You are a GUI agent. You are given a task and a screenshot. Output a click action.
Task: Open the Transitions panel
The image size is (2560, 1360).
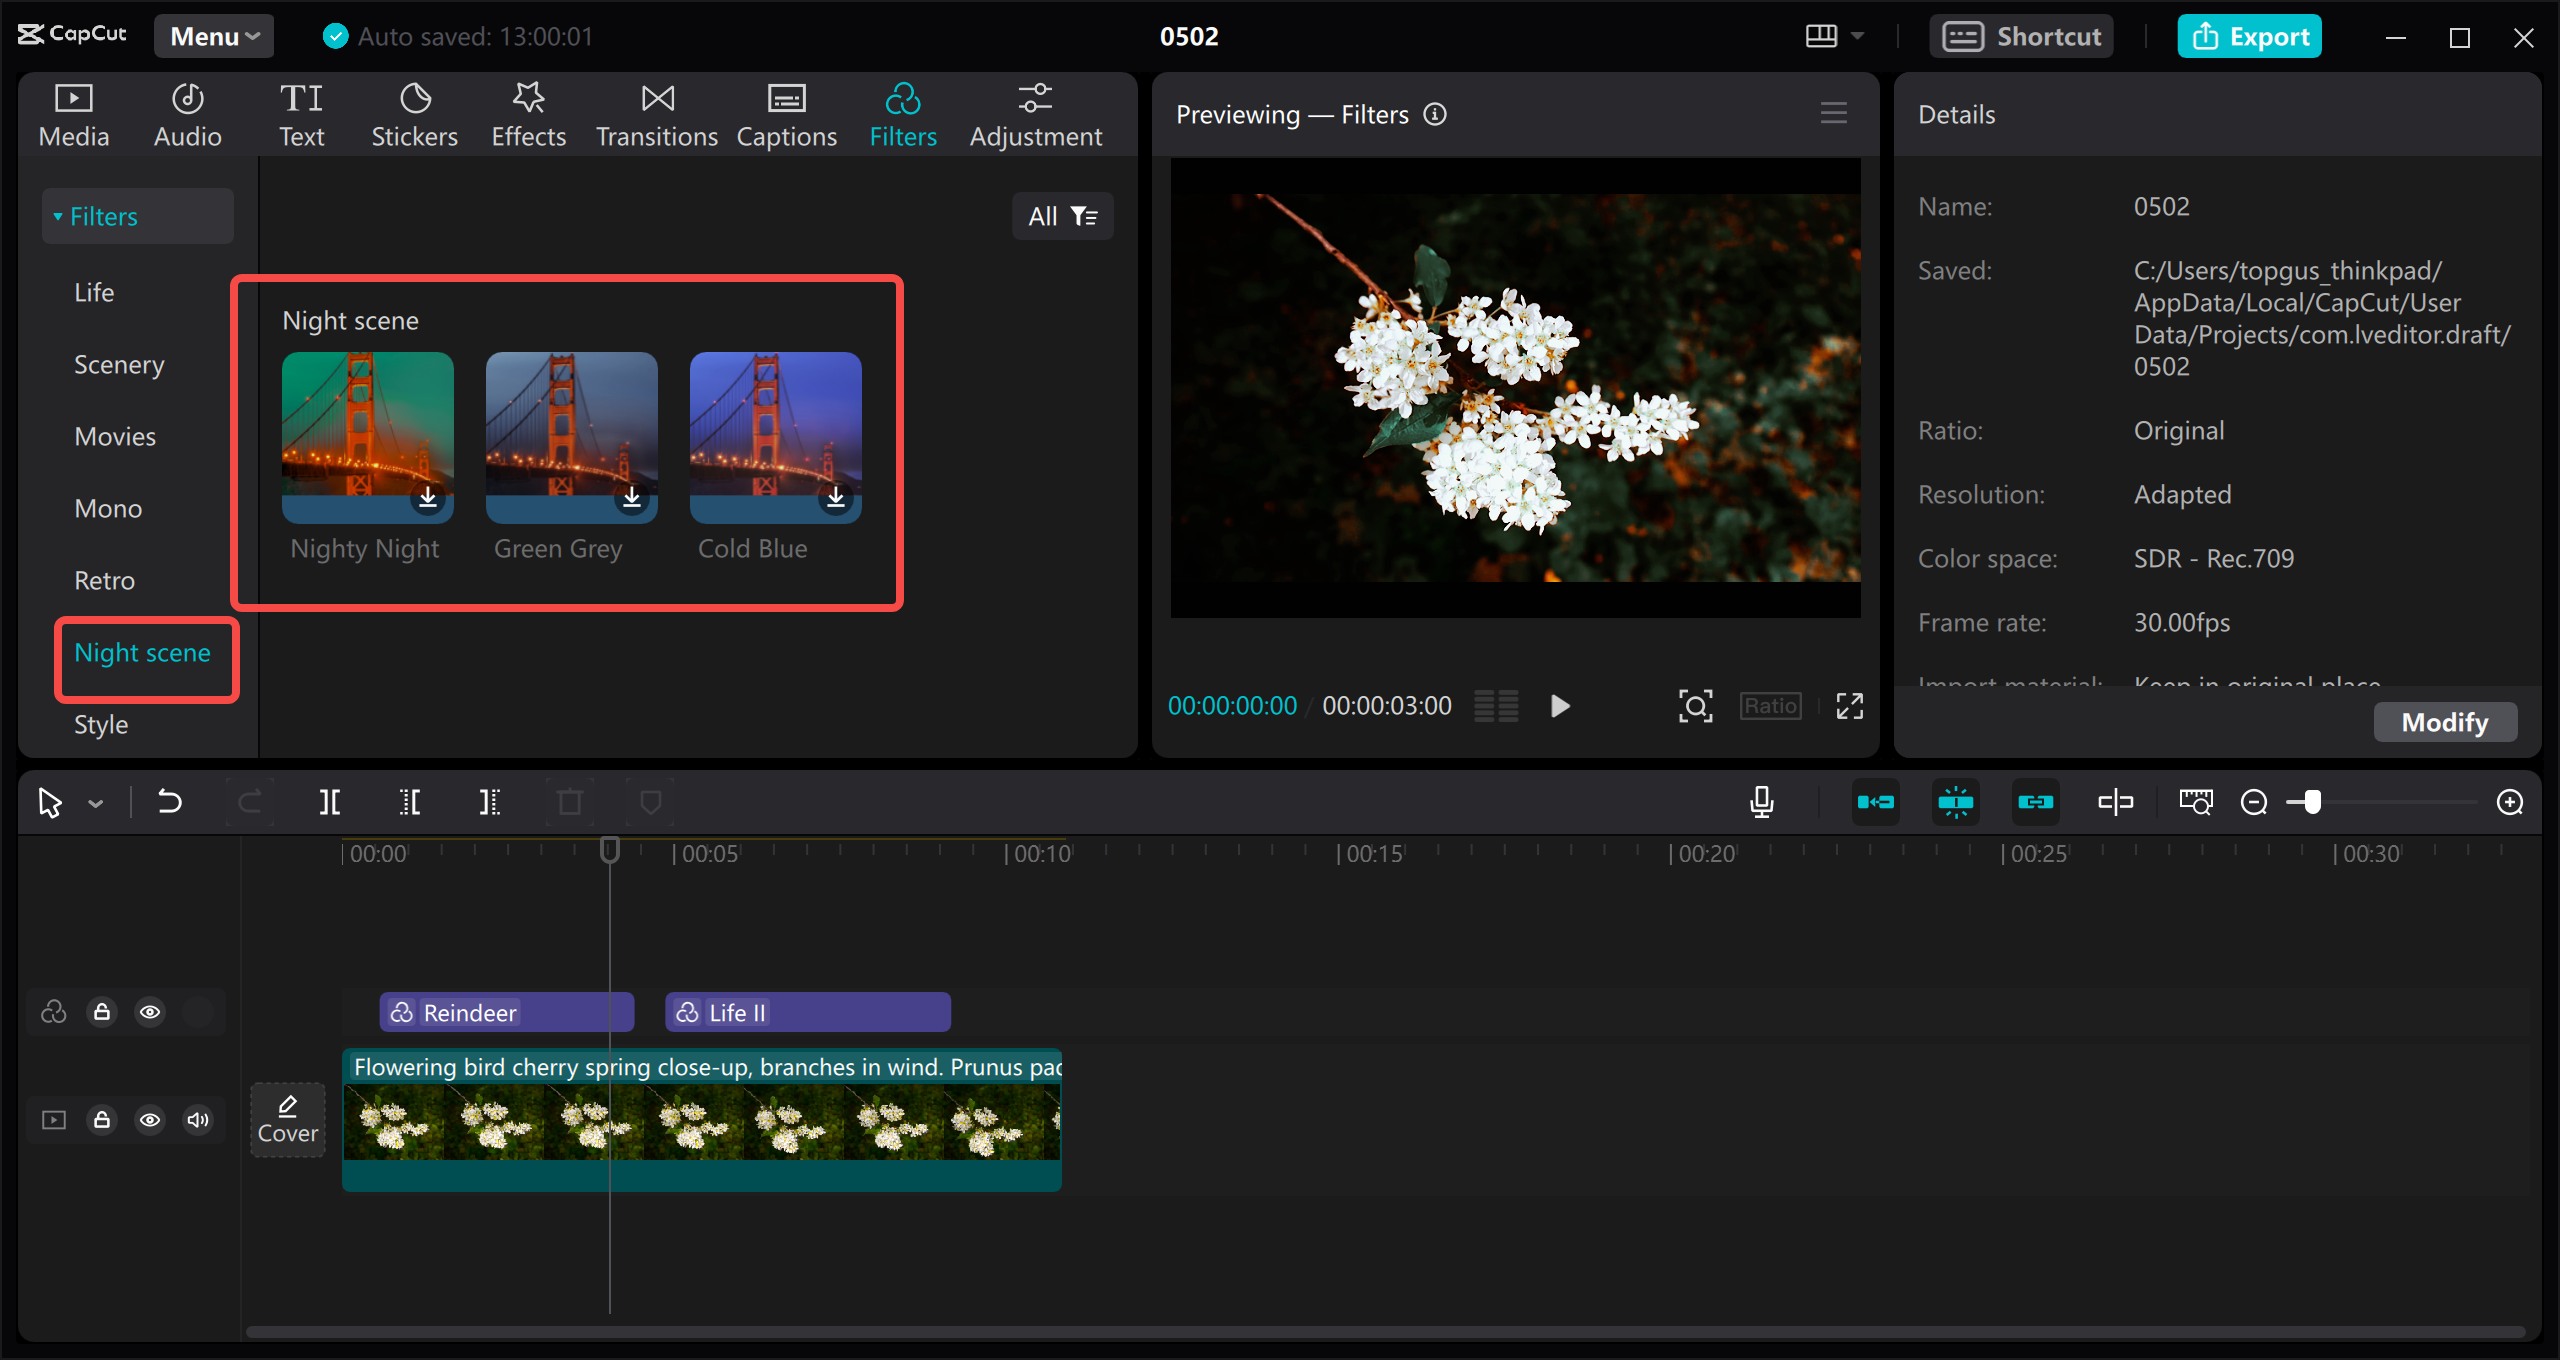point(656,112)
